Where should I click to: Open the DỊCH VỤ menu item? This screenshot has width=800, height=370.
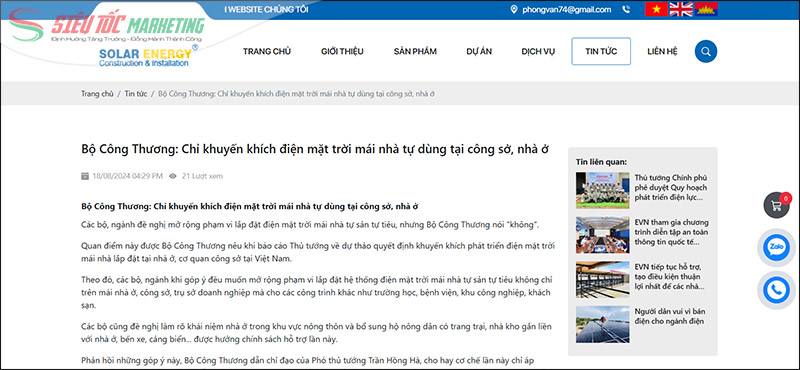pyautogui.click(x=538, y=52)
